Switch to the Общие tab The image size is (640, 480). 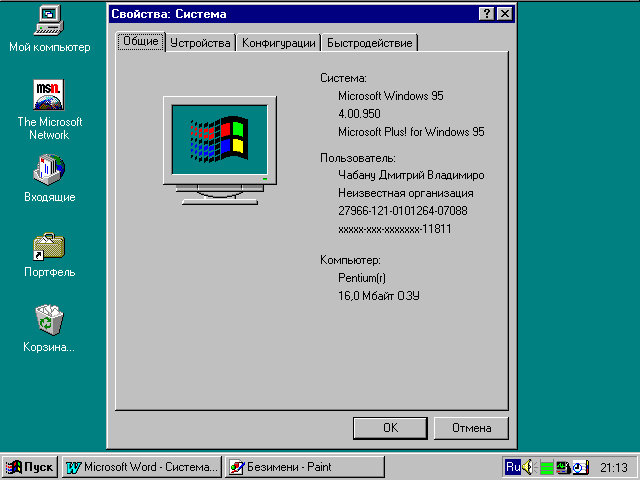pyautogui.click(x=141, y=41)
